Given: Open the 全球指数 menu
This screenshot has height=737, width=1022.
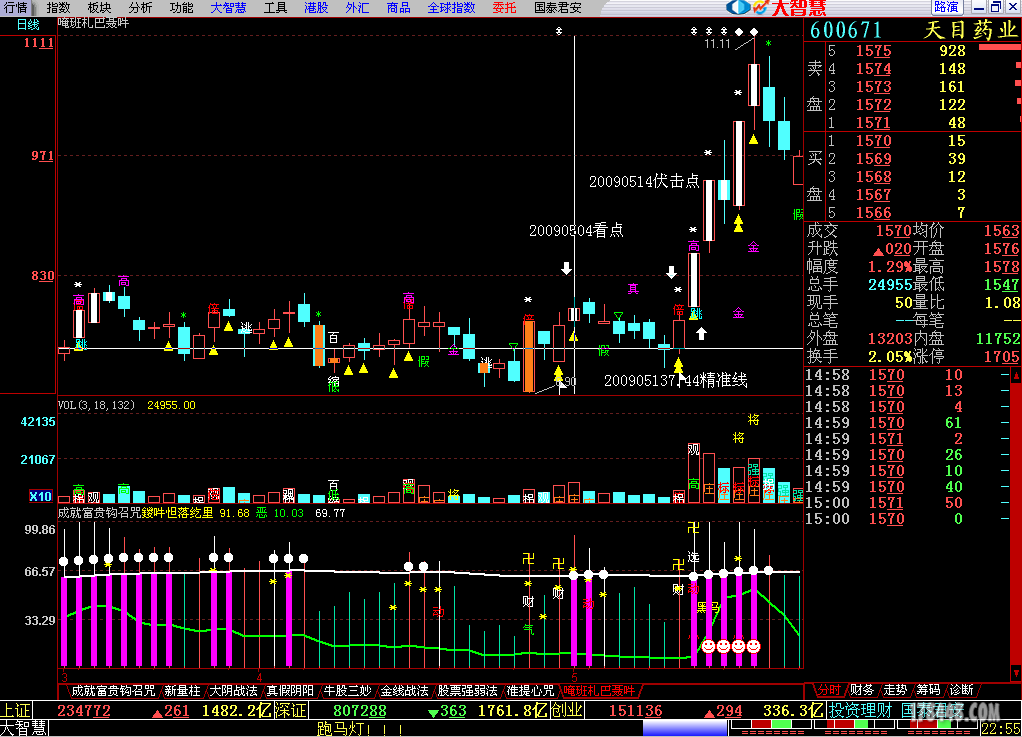Looking at the screenshot, I should point(451,8).
